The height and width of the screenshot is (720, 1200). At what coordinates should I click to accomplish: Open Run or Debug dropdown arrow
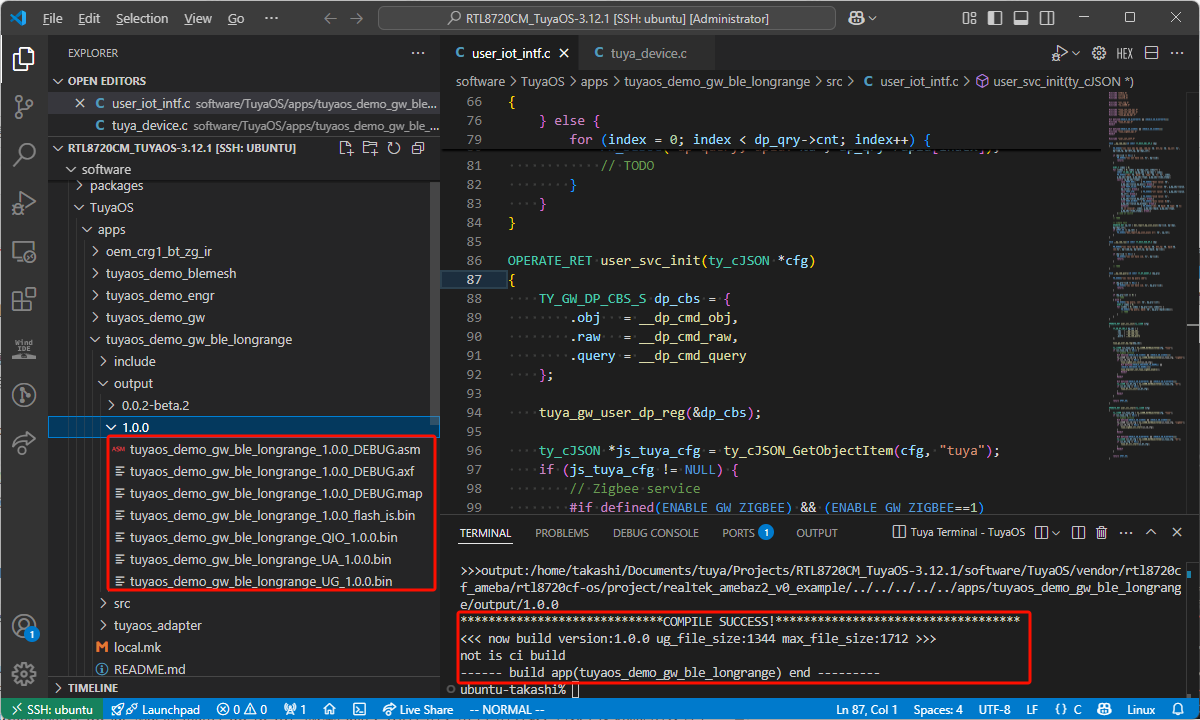[x=1076, y=53]
